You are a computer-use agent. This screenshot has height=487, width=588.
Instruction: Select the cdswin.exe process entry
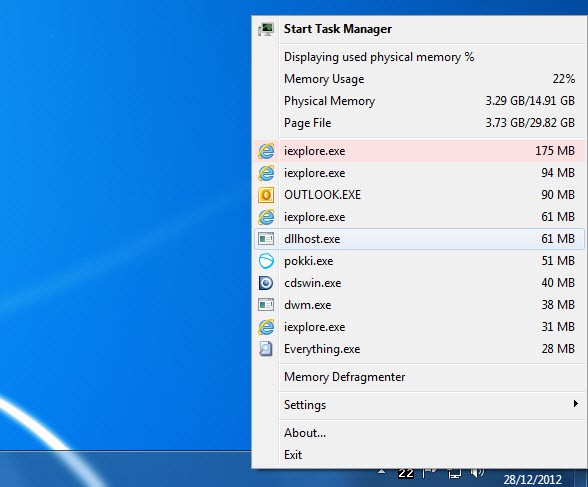419,283
